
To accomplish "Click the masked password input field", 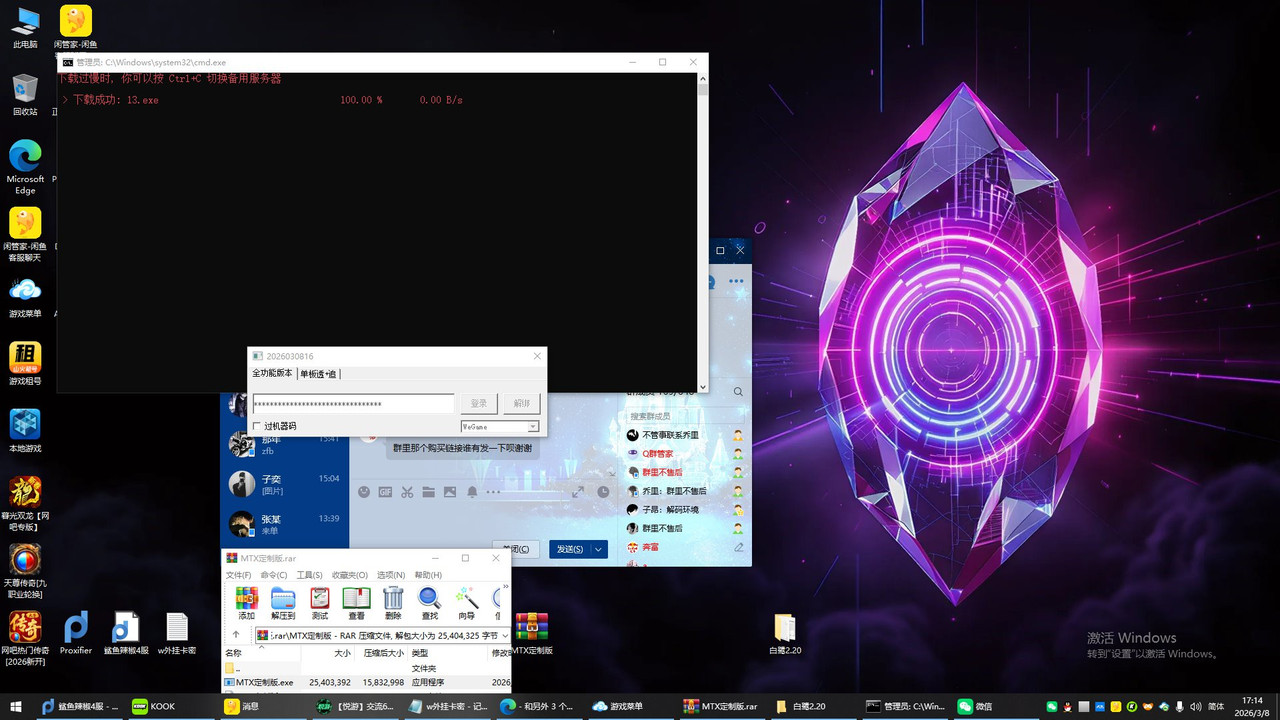I will tap(353, 404).
